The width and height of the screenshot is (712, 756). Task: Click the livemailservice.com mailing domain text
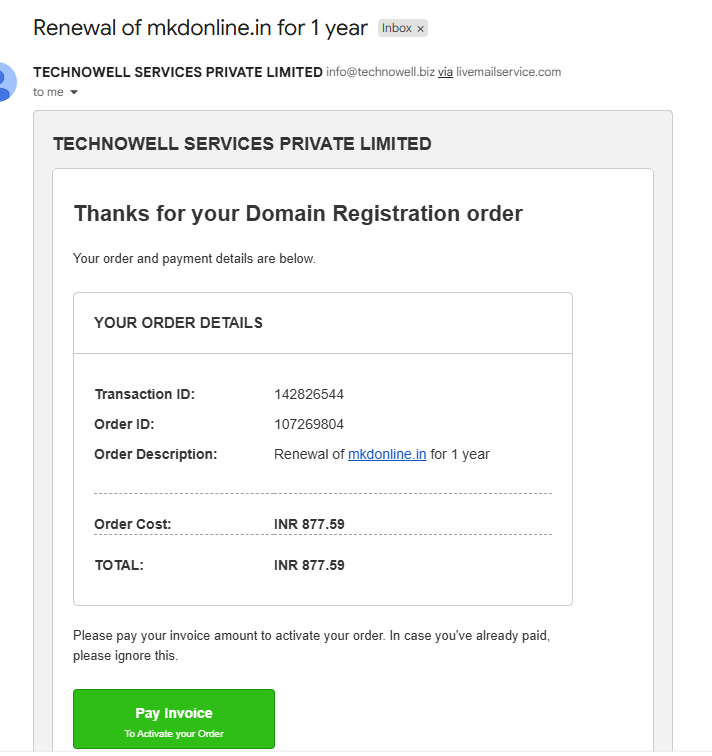click(509, 72)
